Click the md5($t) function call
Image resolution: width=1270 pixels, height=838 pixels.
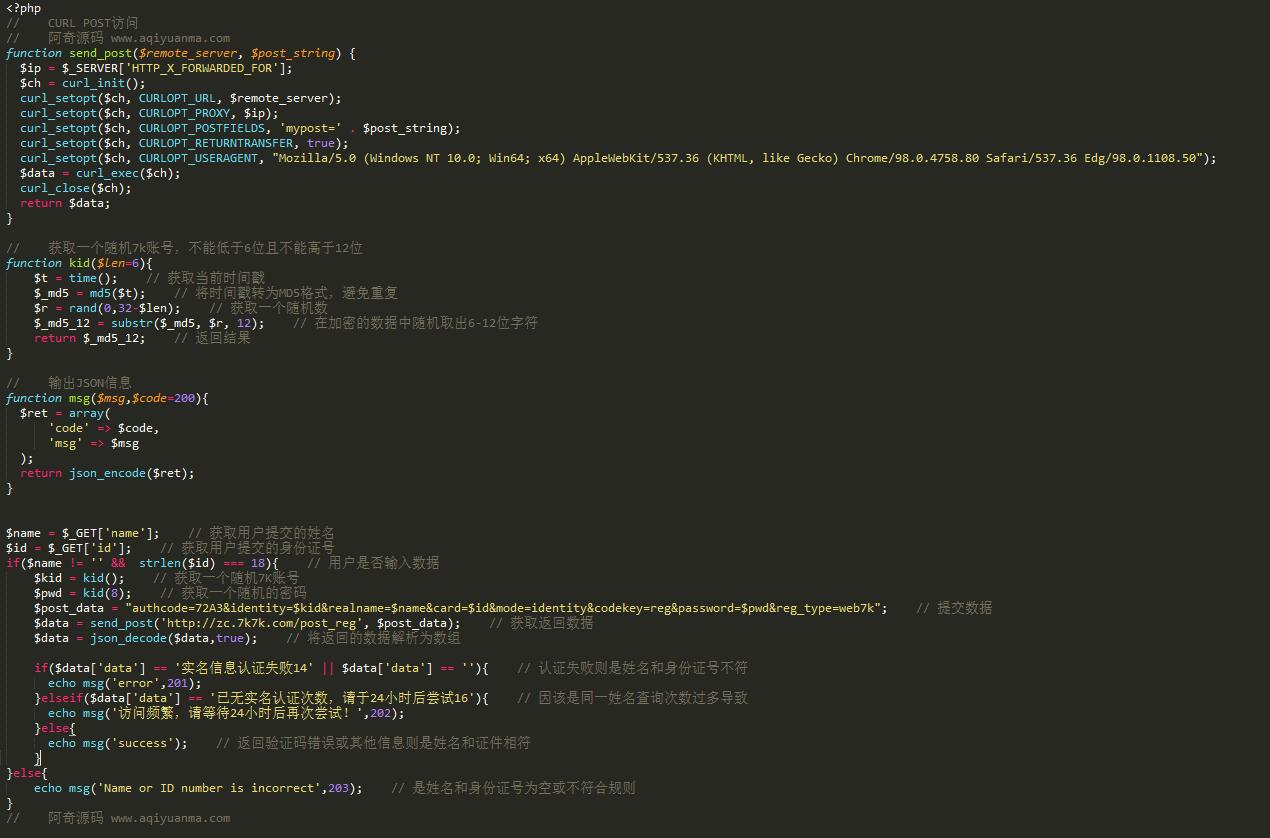[x=117, y=293]
